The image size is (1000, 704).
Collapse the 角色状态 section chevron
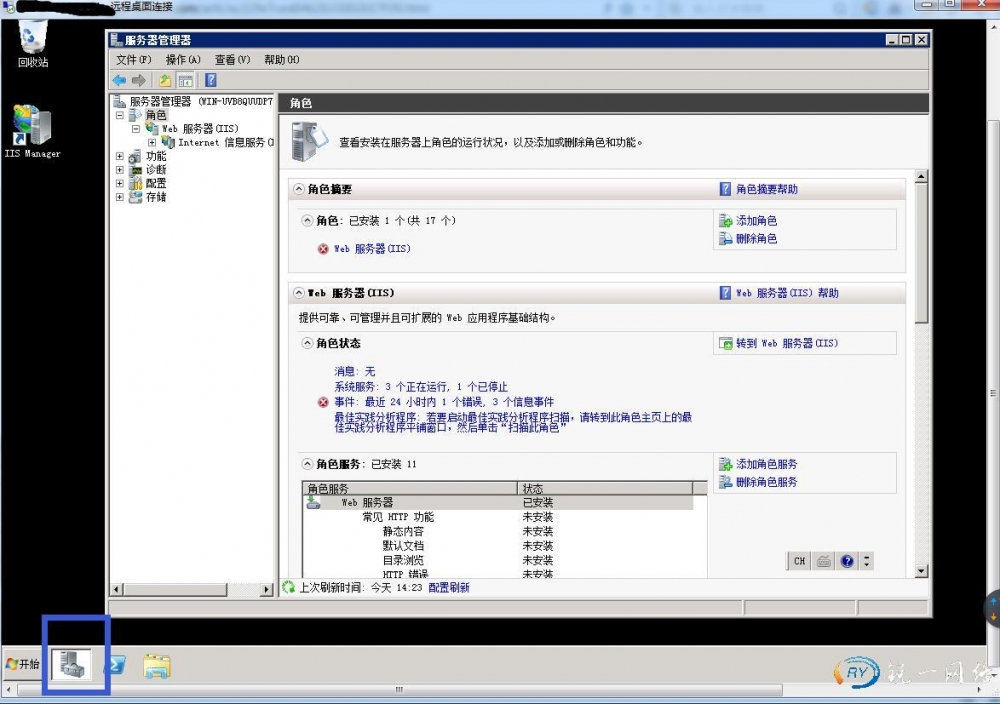coord(307,343)
